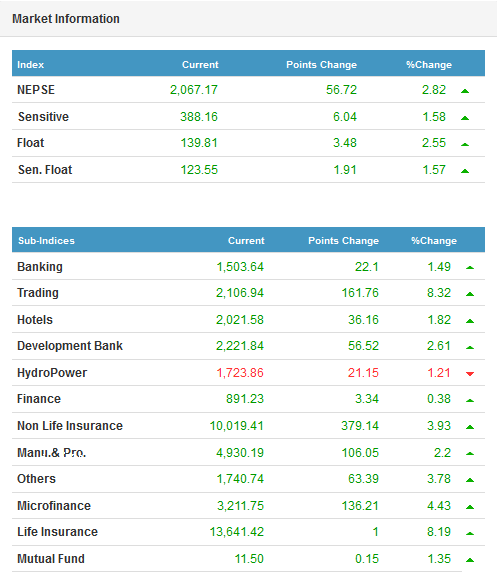497x572 pixels.
Task: Click the Points Change header in Index table
Action: coord(321,65)
